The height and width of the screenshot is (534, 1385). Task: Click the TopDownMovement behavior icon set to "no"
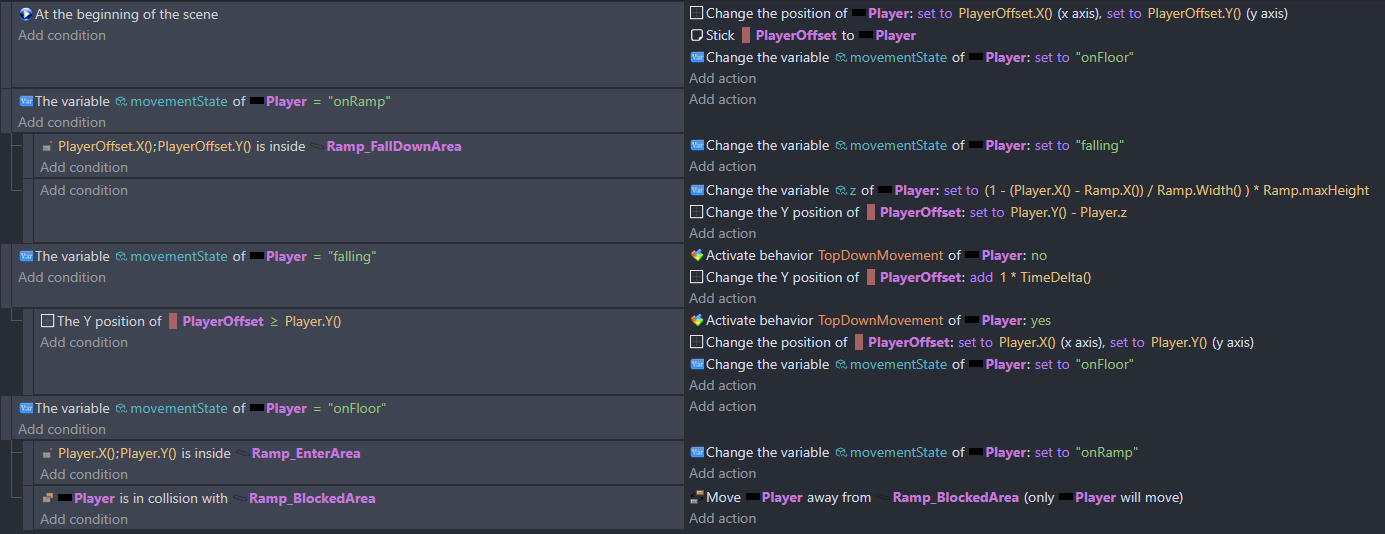[x=697, y=255]
